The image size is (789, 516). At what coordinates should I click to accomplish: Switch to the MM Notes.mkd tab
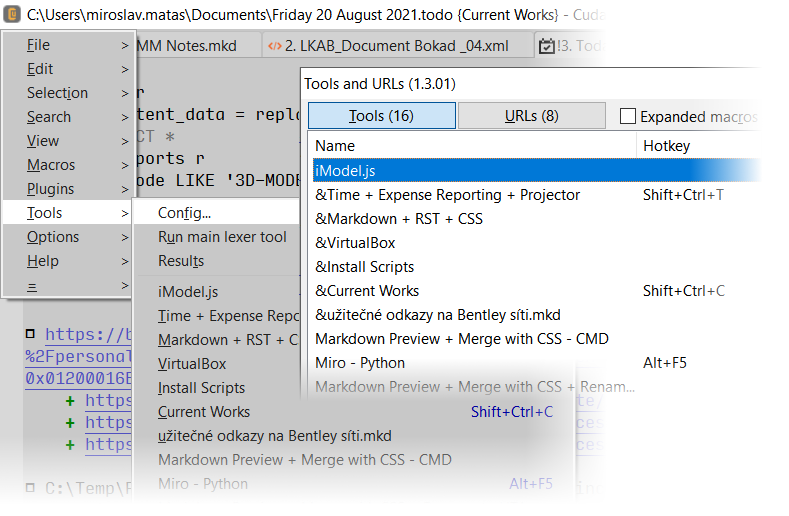coord(190,46)
